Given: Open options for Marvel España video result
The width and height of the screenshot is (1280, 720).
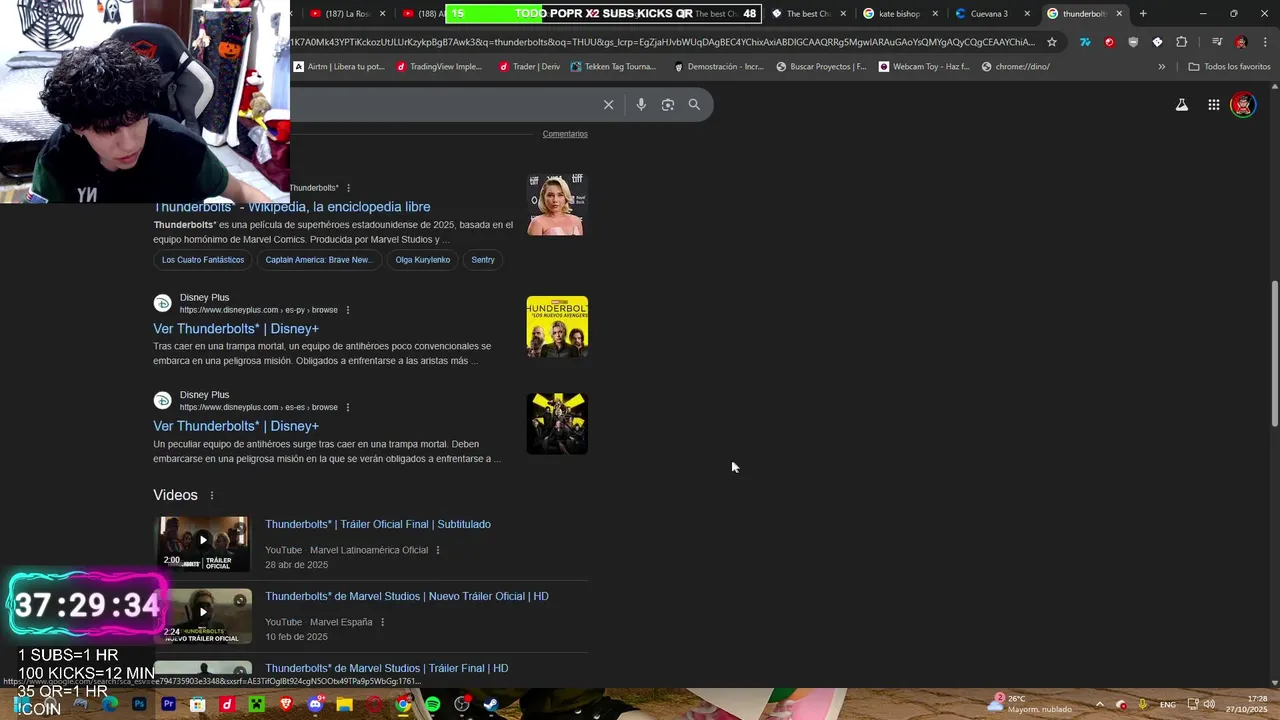Looking at the screenshot, I should [x=382, y=622].
